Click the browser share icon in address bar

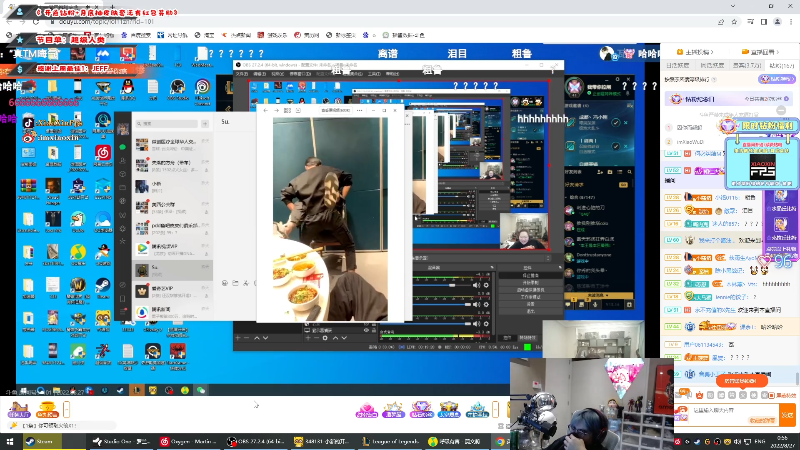[720, 22]
